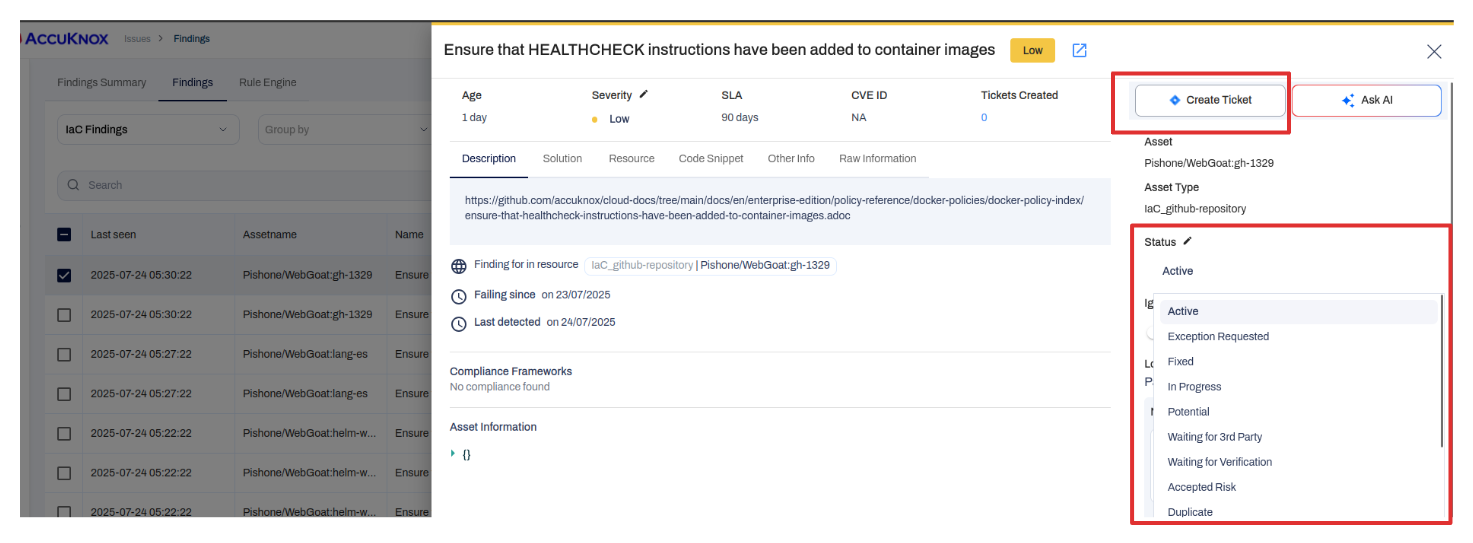Click the Ask AI button
This screenshot has width=1473, height=543.
(x=1367, y=100)
